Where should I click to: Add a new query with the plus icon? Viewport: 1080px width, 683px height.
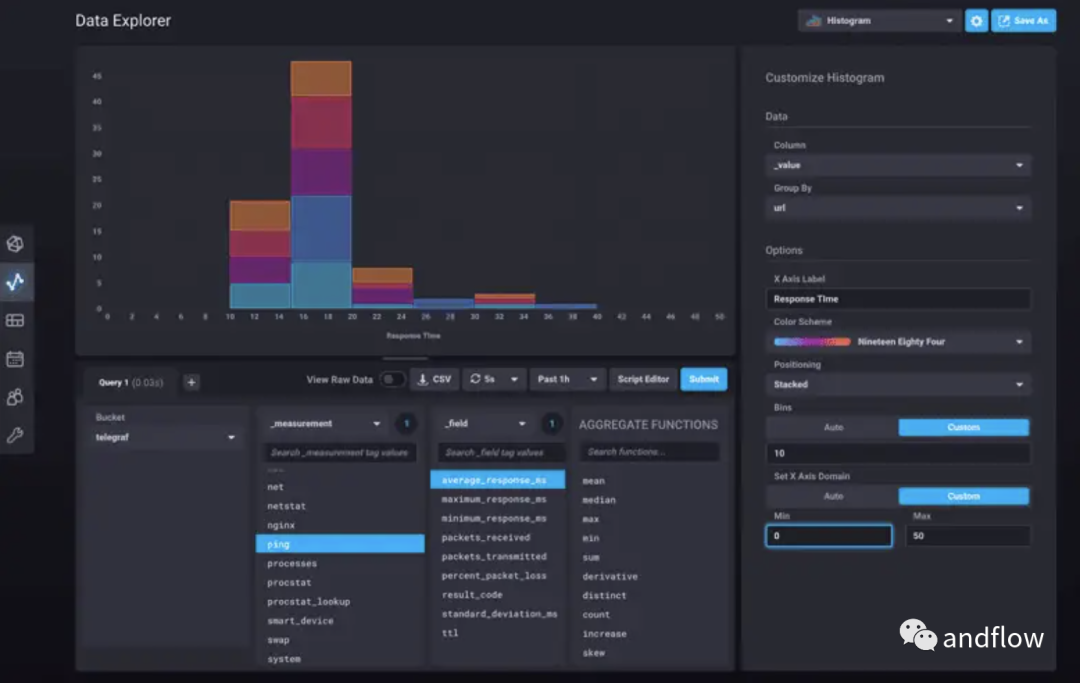(x=192, y=381)
